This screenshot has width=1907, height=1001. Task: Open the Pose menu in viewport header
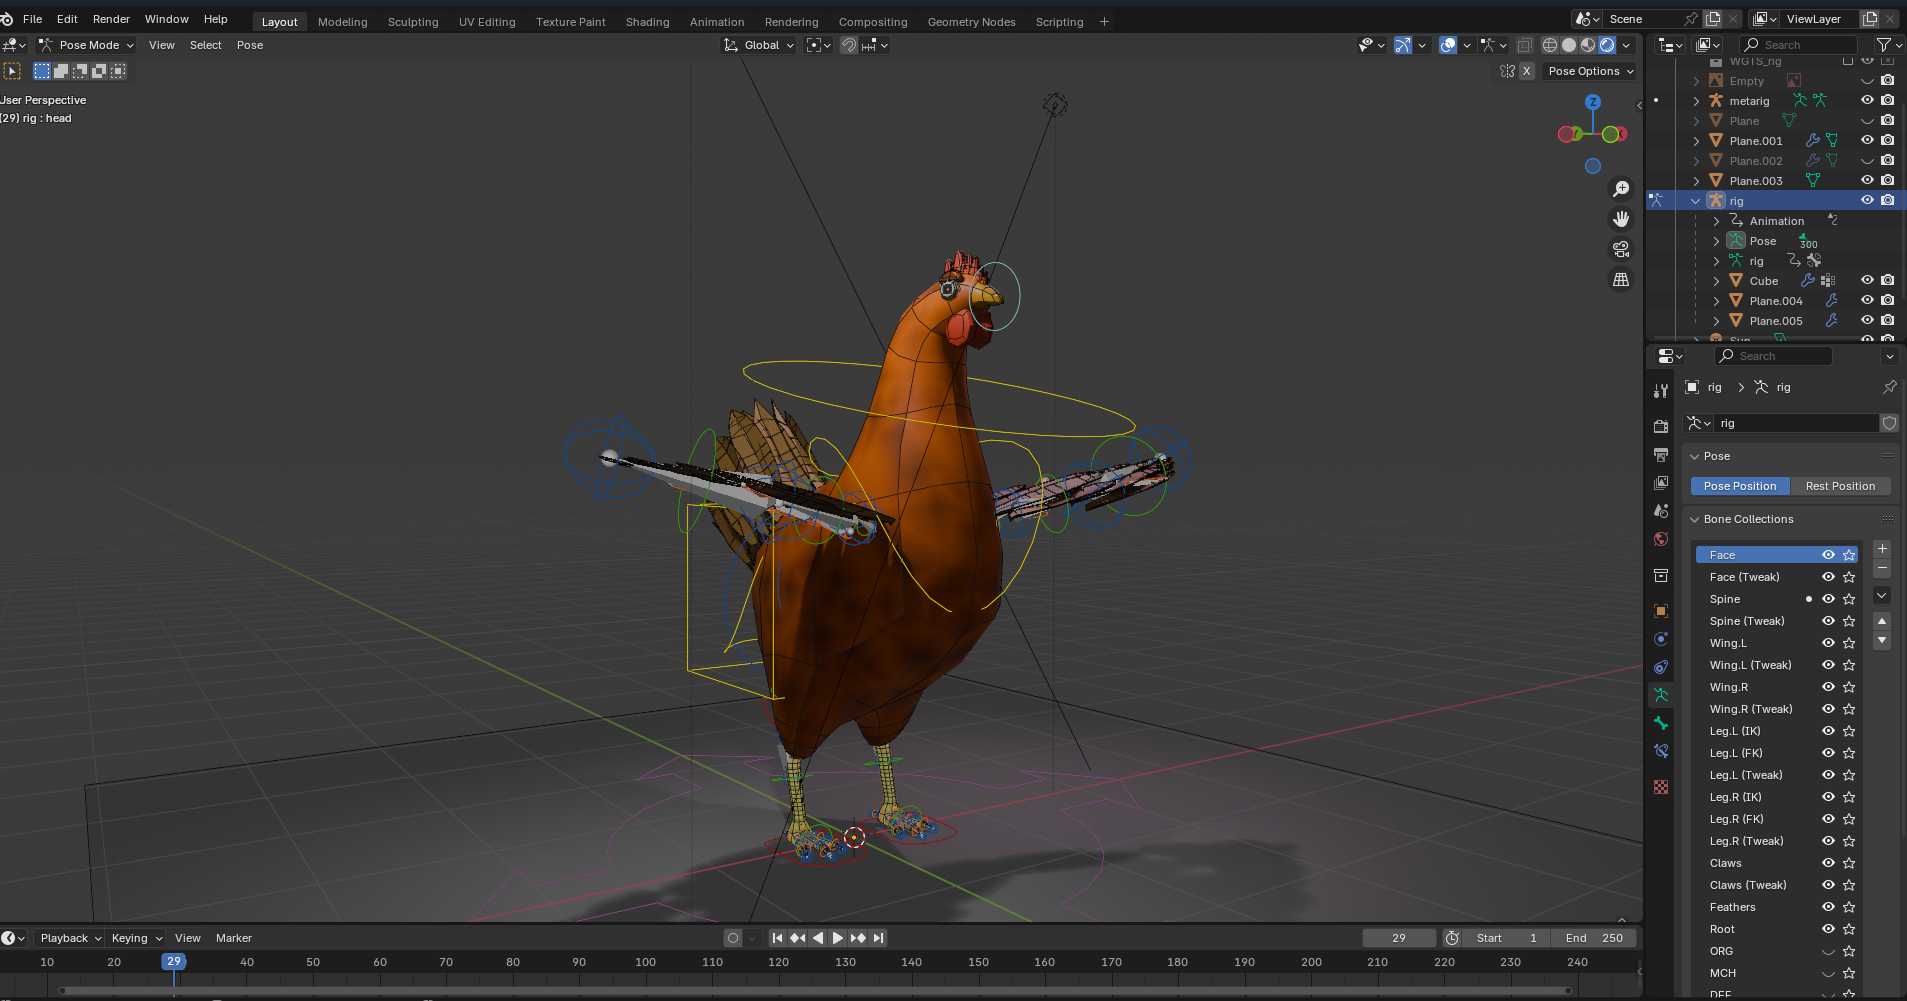point(250,45)
